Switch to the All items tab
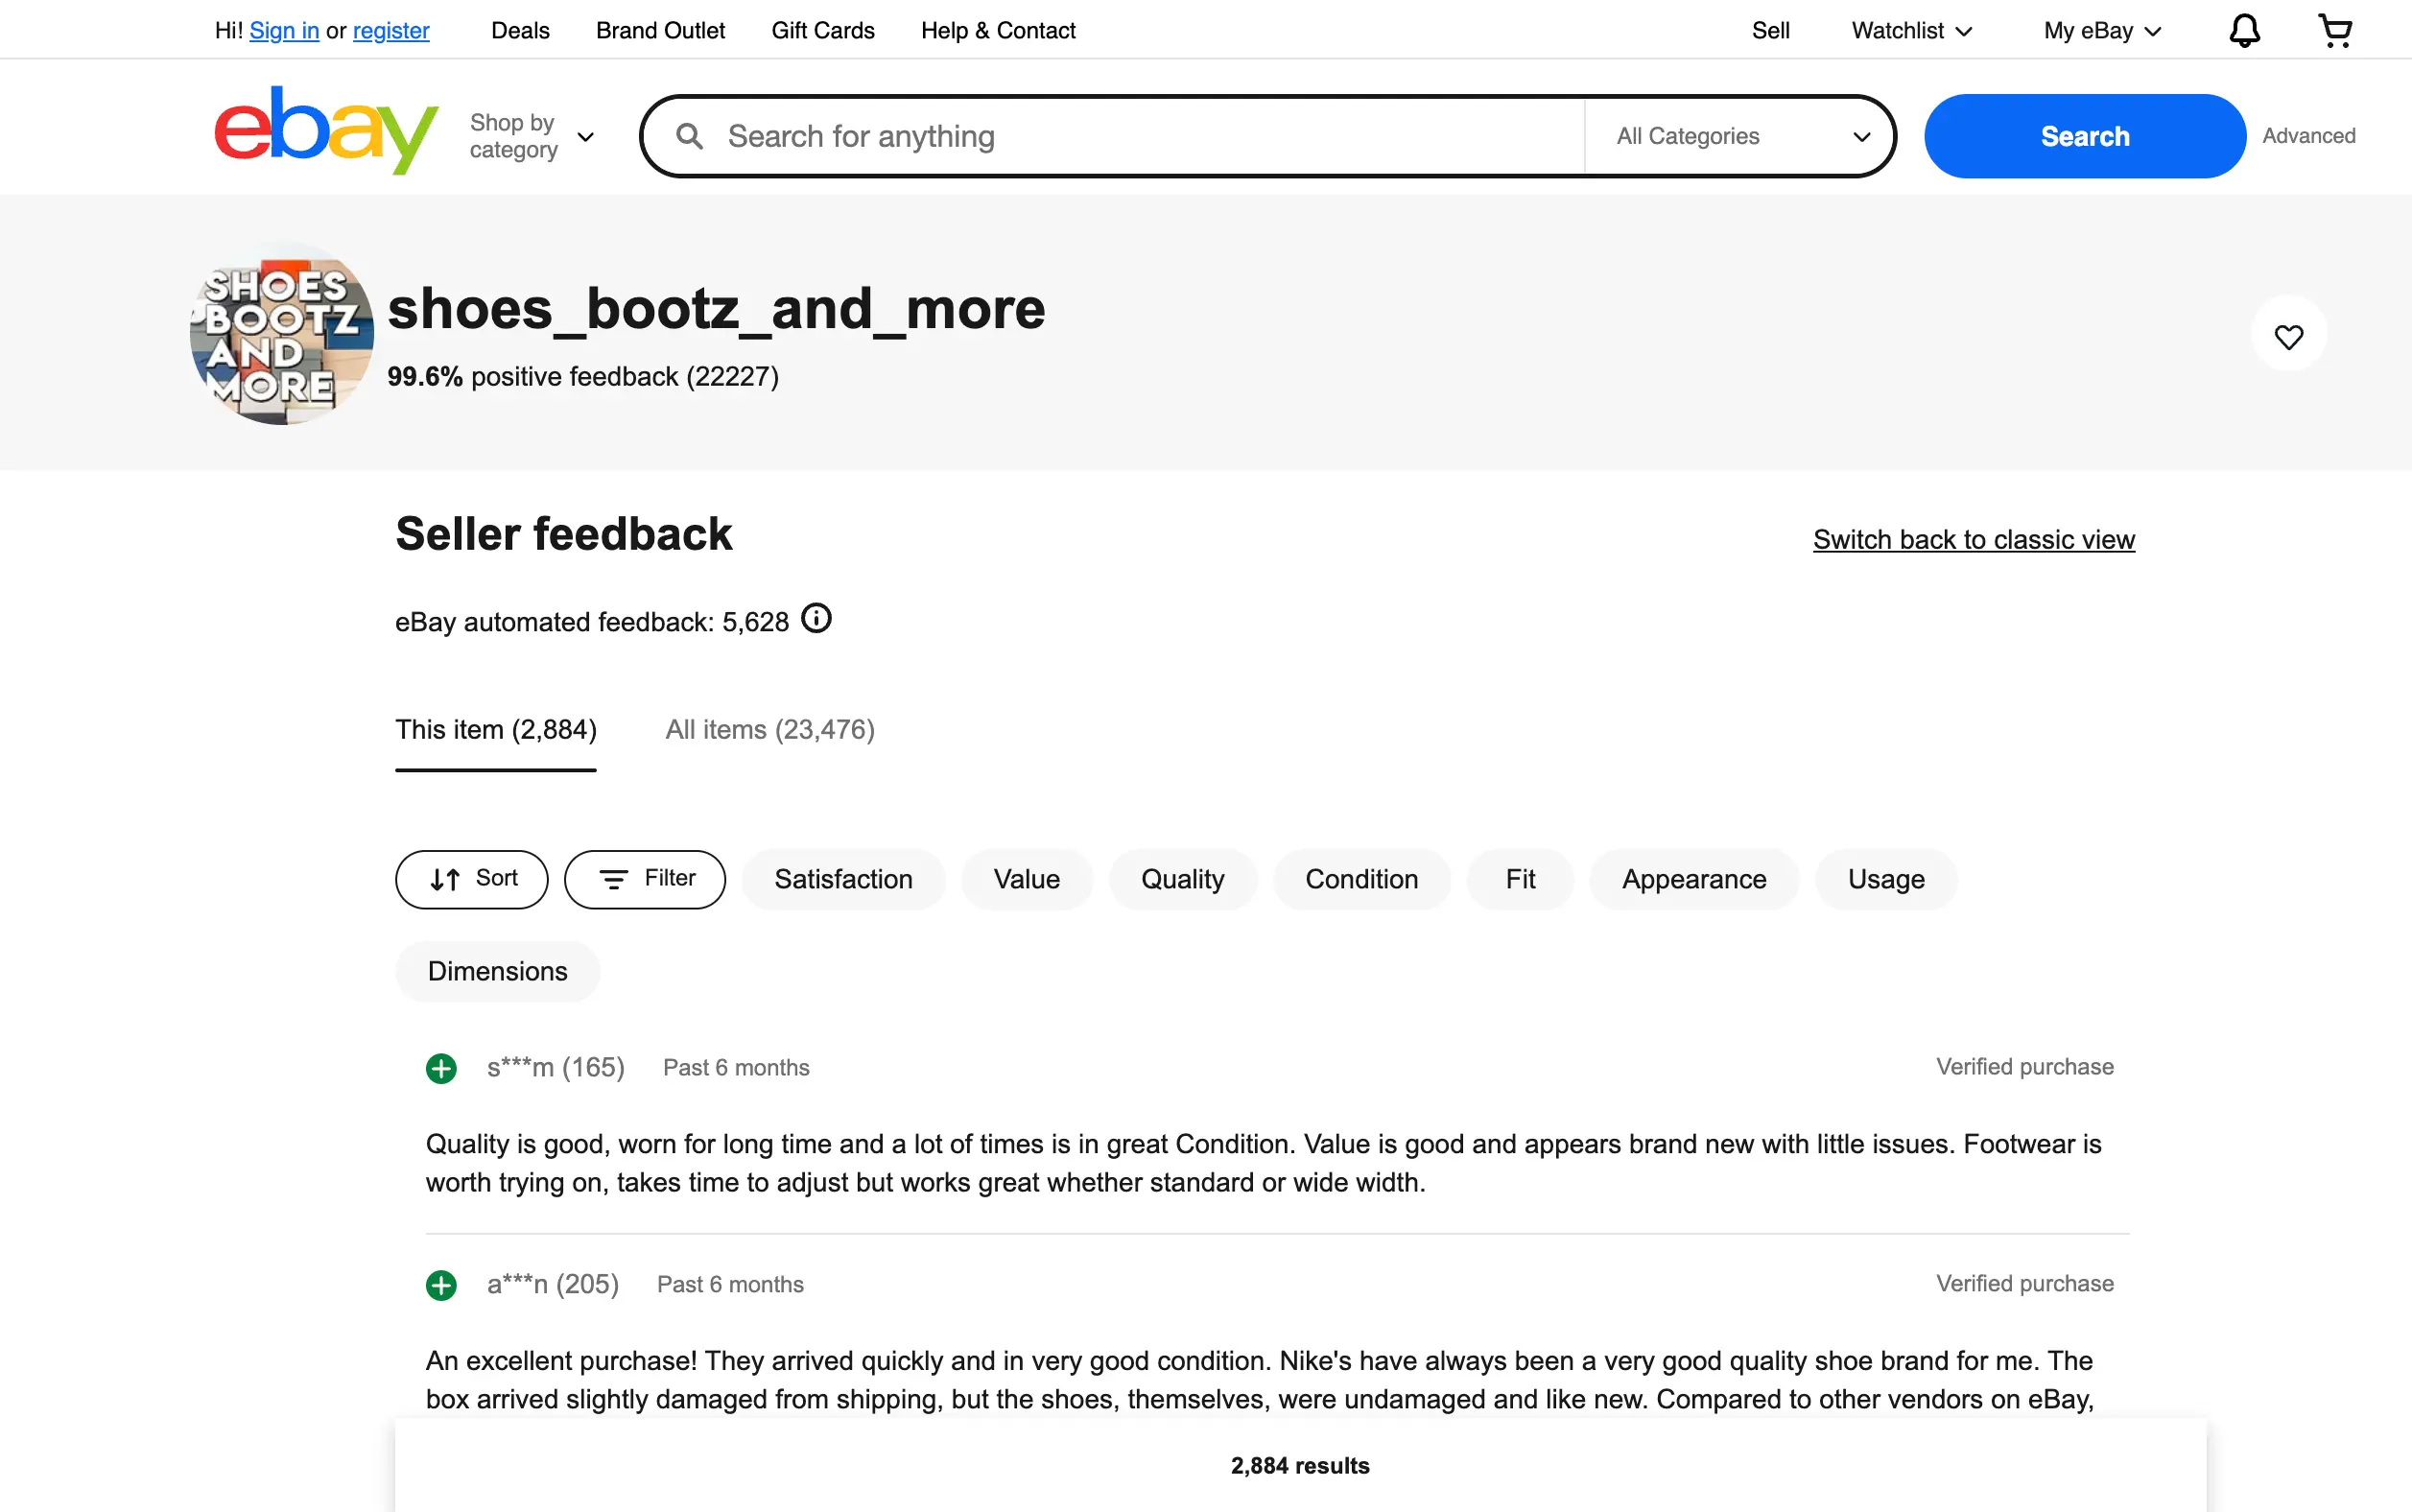2412x1512 pixels. click(x=769, y=730)
